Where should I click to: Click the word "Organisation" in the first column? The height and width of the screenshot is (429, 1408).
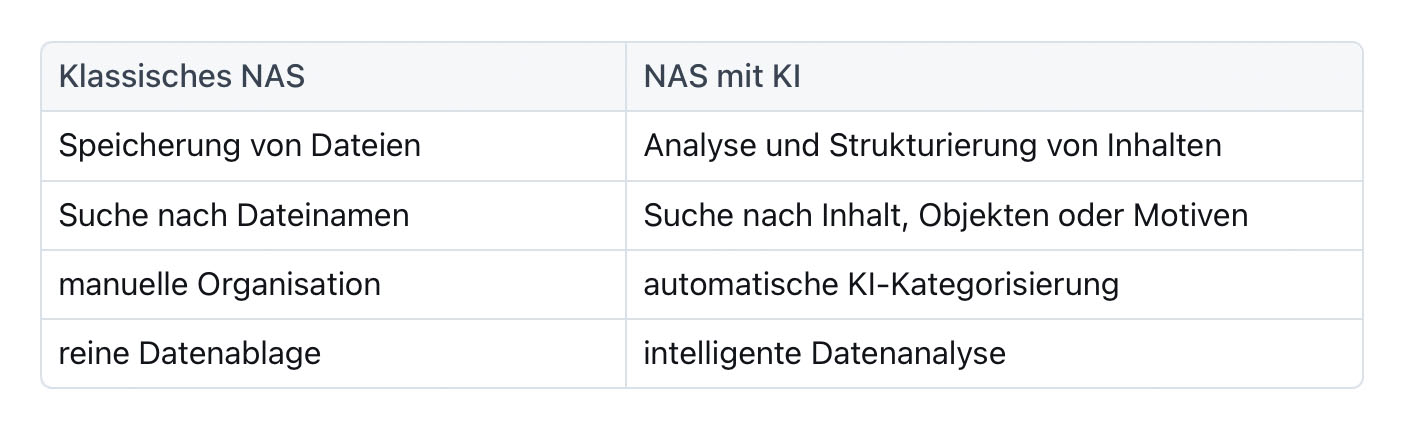point(289,284)
